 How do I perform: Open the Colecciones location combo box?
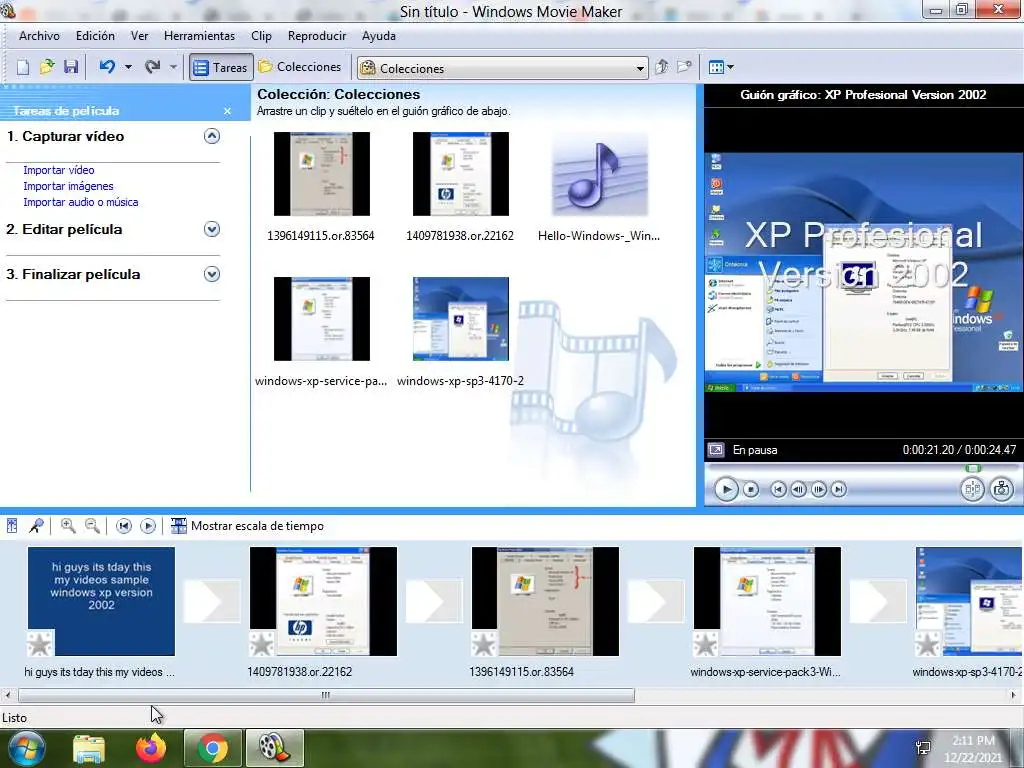tap(503, 68)
